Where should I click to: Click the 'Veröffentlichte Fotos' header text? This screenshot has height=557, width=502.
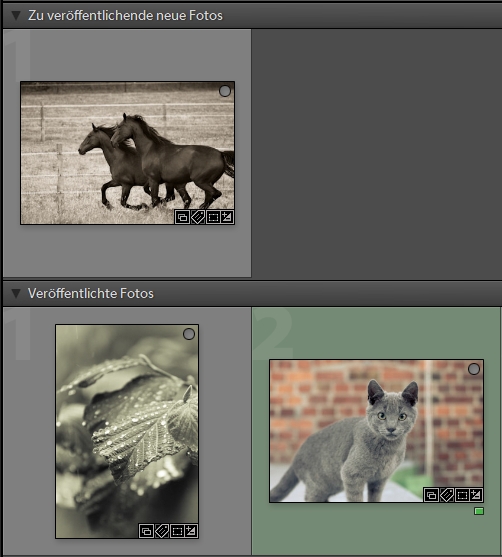tap(91, 293)
